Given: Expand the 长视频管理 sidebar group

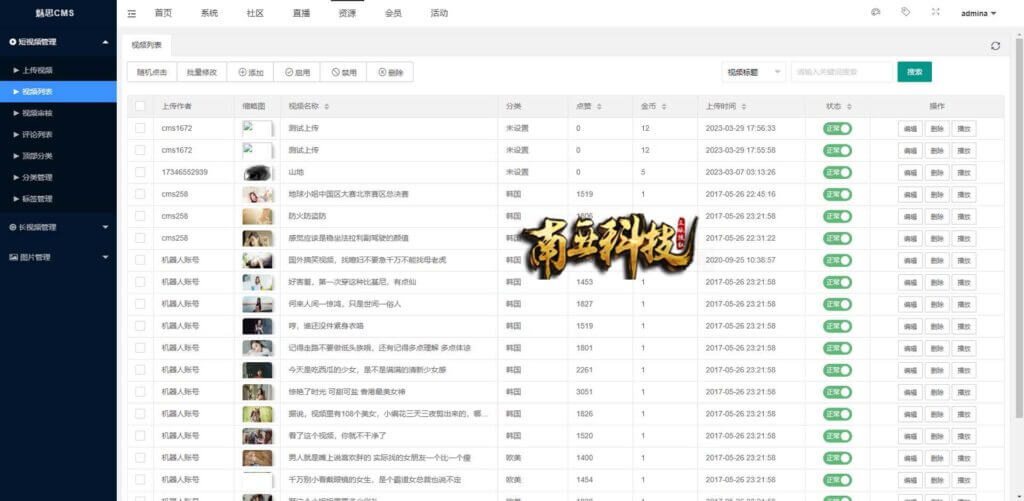Looking at the screenshot, I should (58, 227).
